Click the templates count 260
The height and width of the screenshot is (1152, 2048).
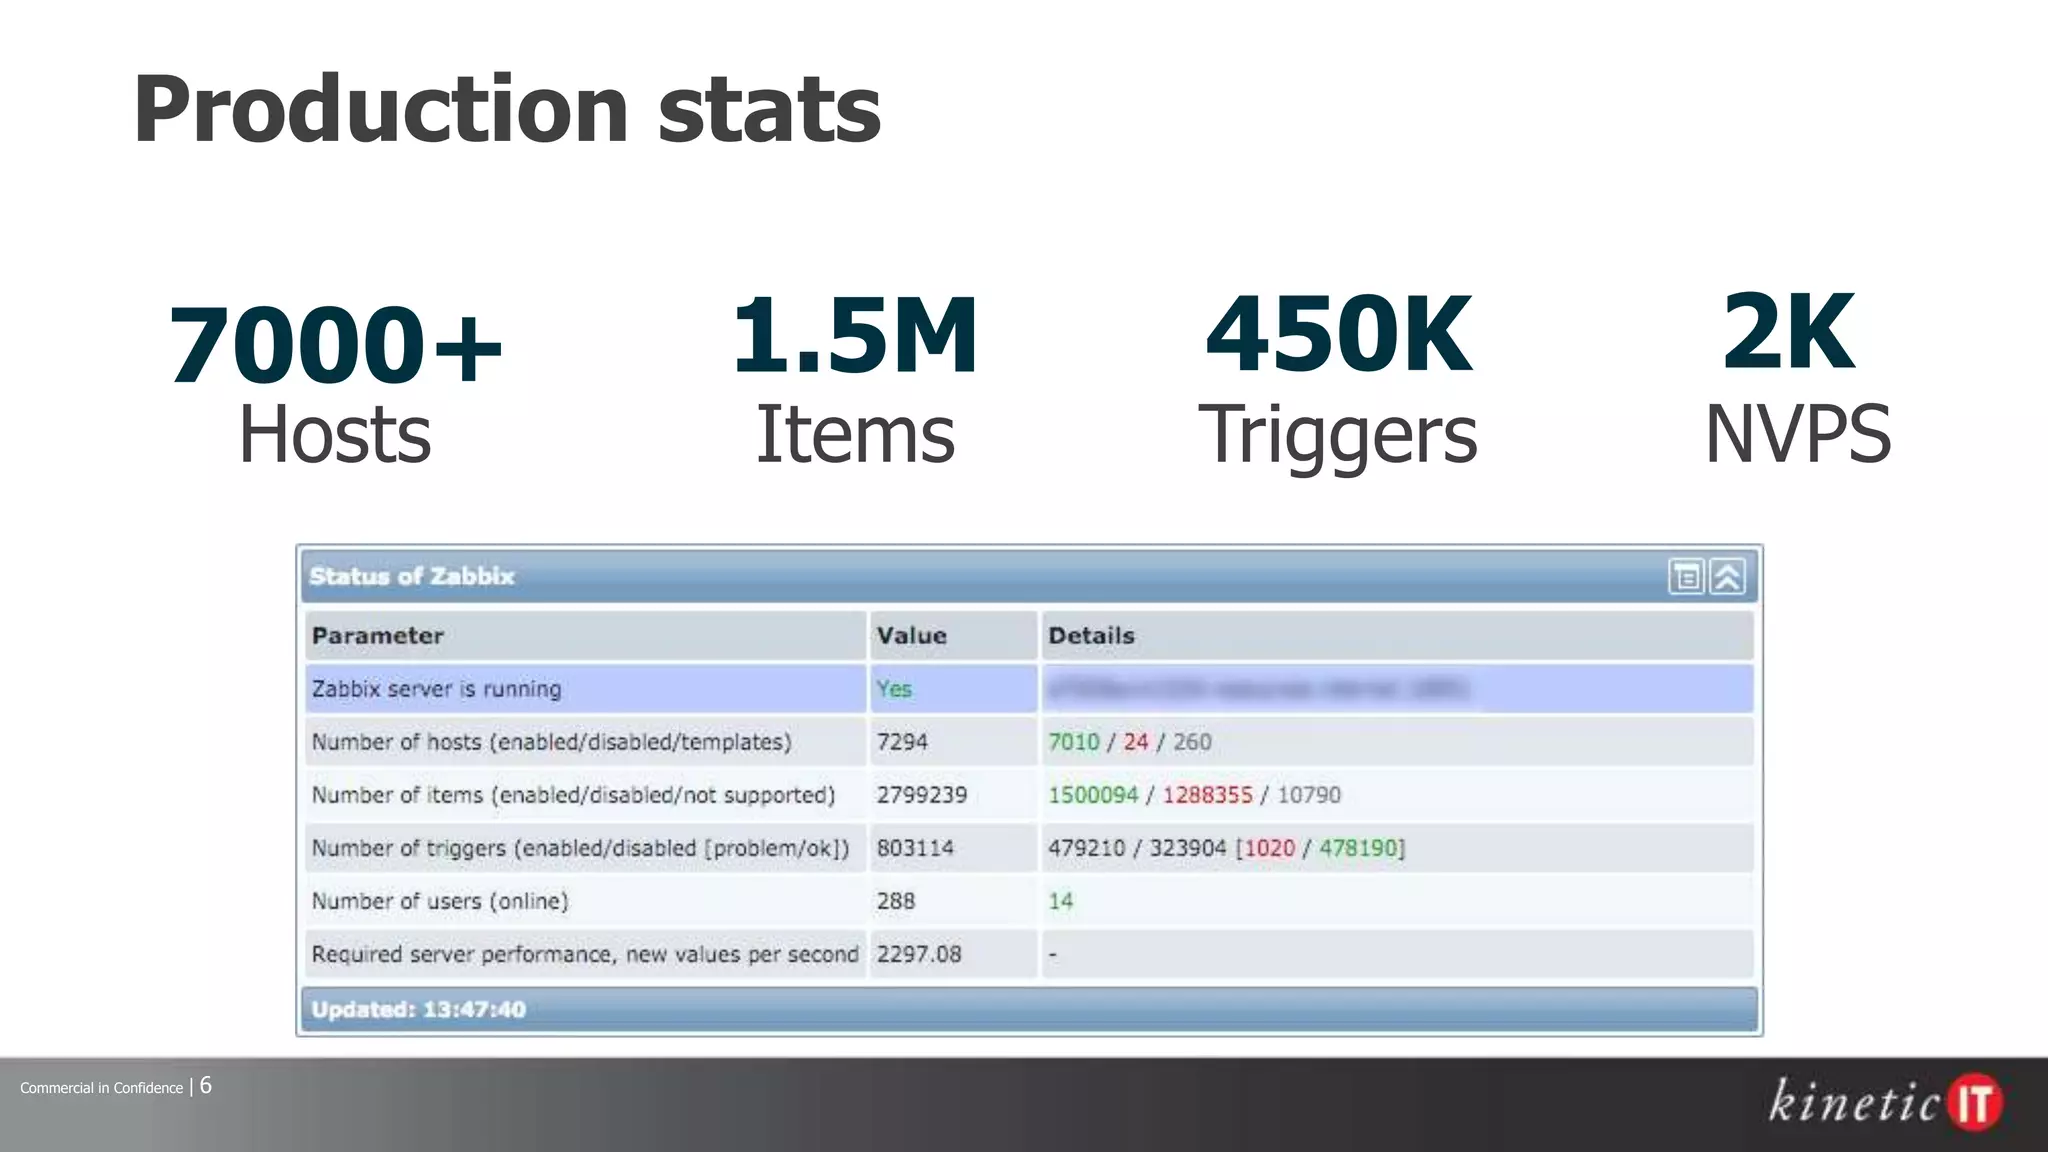(x=1192, y=742)
